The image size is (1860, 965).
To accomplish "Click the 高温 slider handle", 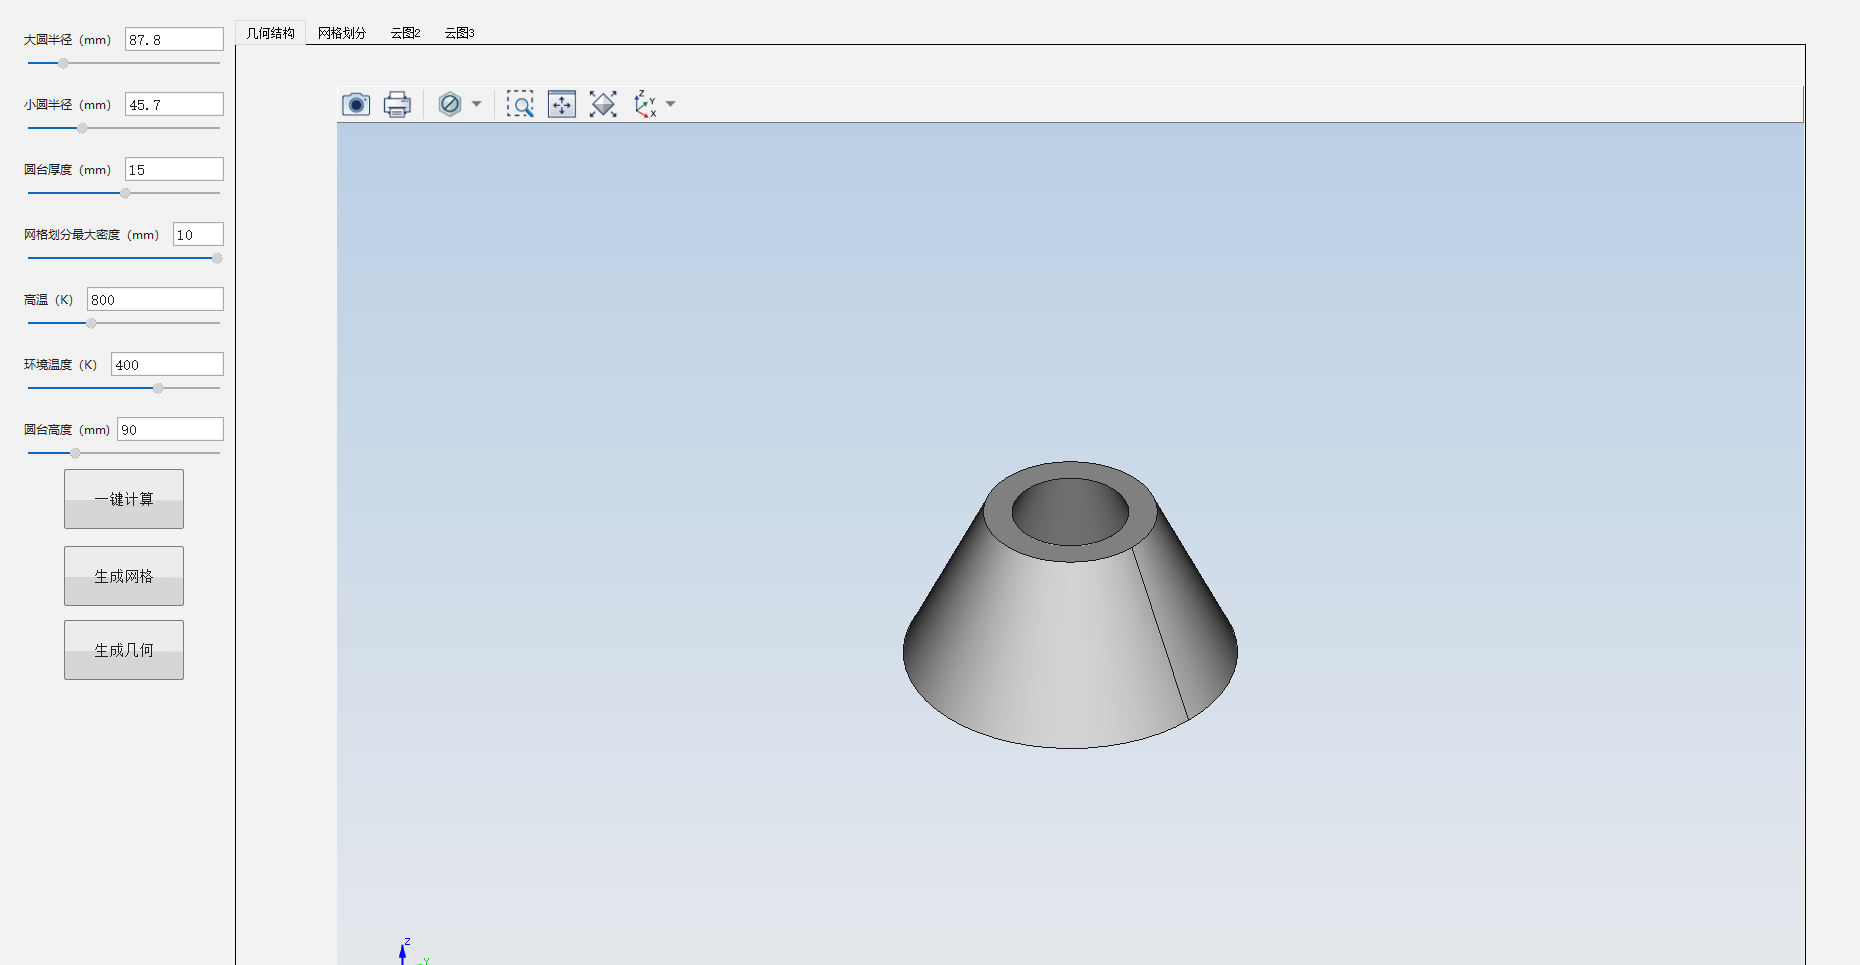I will pyautogui.click(x=91, y=323).
